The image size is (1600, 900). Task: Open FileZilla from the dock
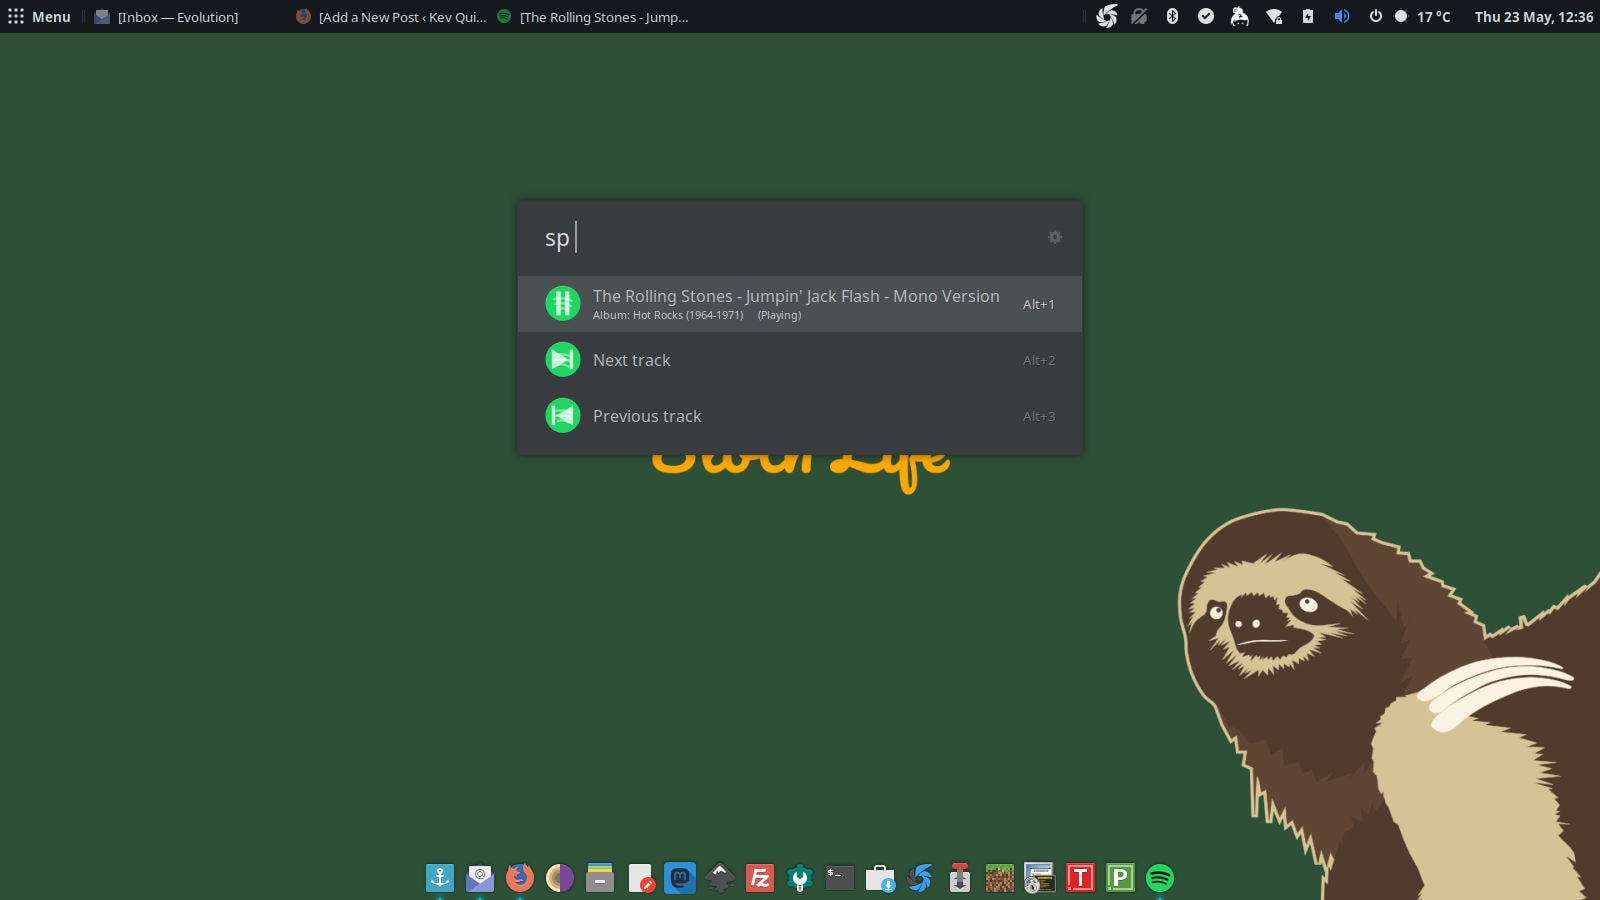758,878
